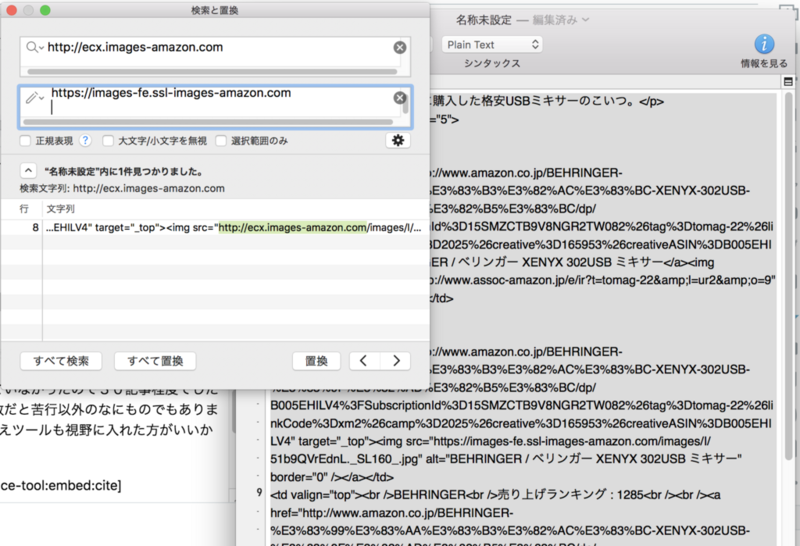Go to previous match
Image resolution: width=800 pixels, height=546 pixels.
pyautogui.click(x=364, y=361)
